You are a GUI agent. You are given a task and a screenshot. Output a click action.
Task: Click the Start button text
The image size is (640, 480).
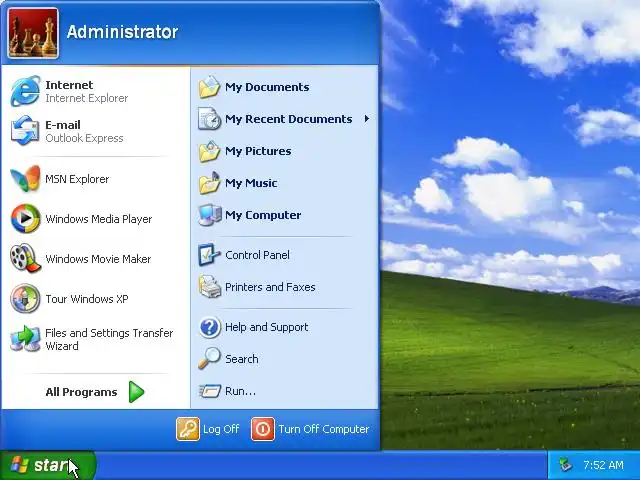point(51,465)
